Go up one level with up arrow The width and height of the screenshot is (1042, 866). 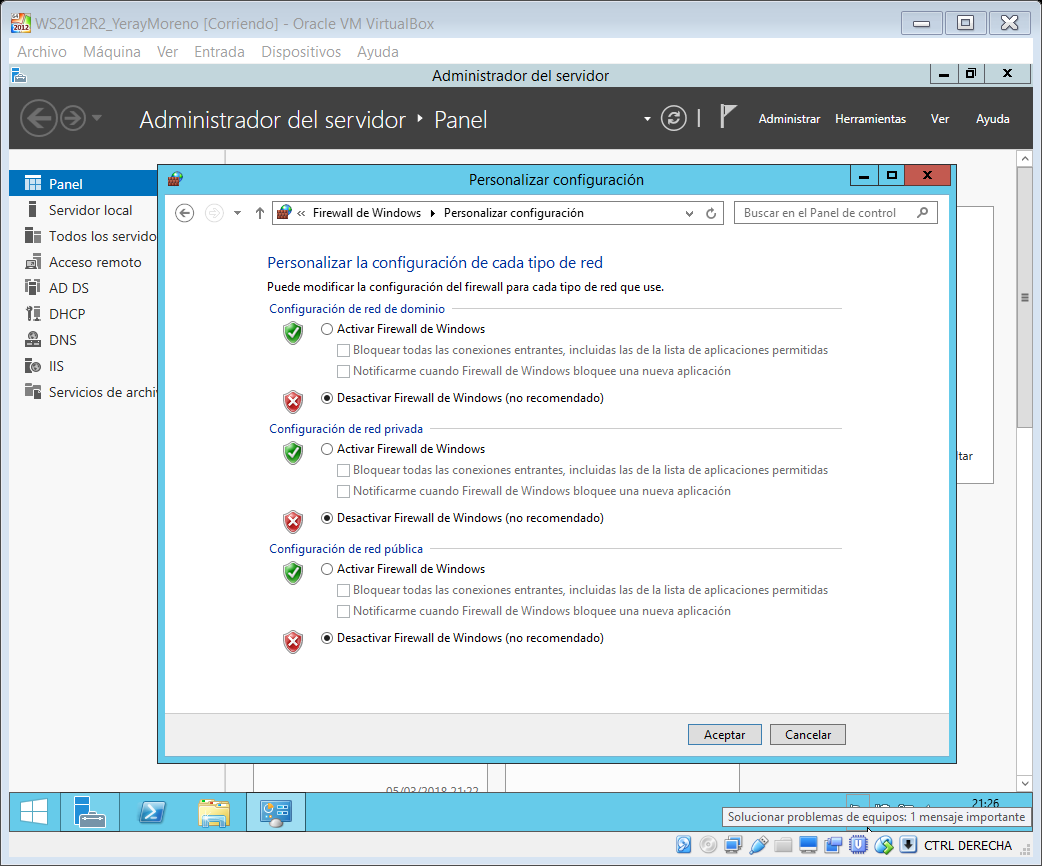[x=260, y=213]
